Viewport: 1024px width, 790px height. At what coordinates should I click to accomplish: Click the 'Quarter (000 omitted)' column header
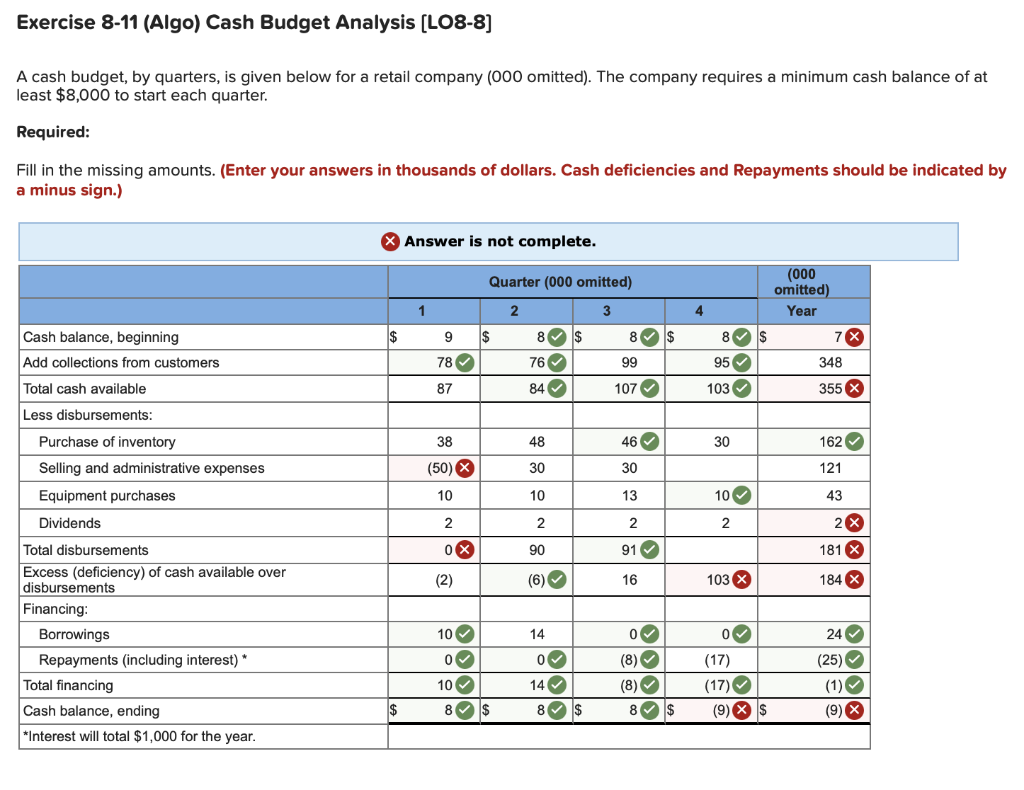coord(560,282)
